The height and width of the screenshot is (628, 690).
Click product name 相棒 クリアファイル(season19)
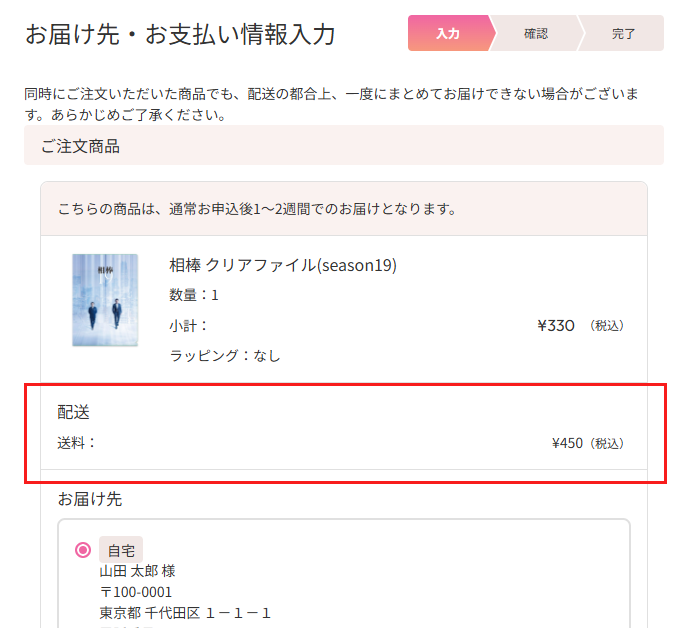point(283,265)
